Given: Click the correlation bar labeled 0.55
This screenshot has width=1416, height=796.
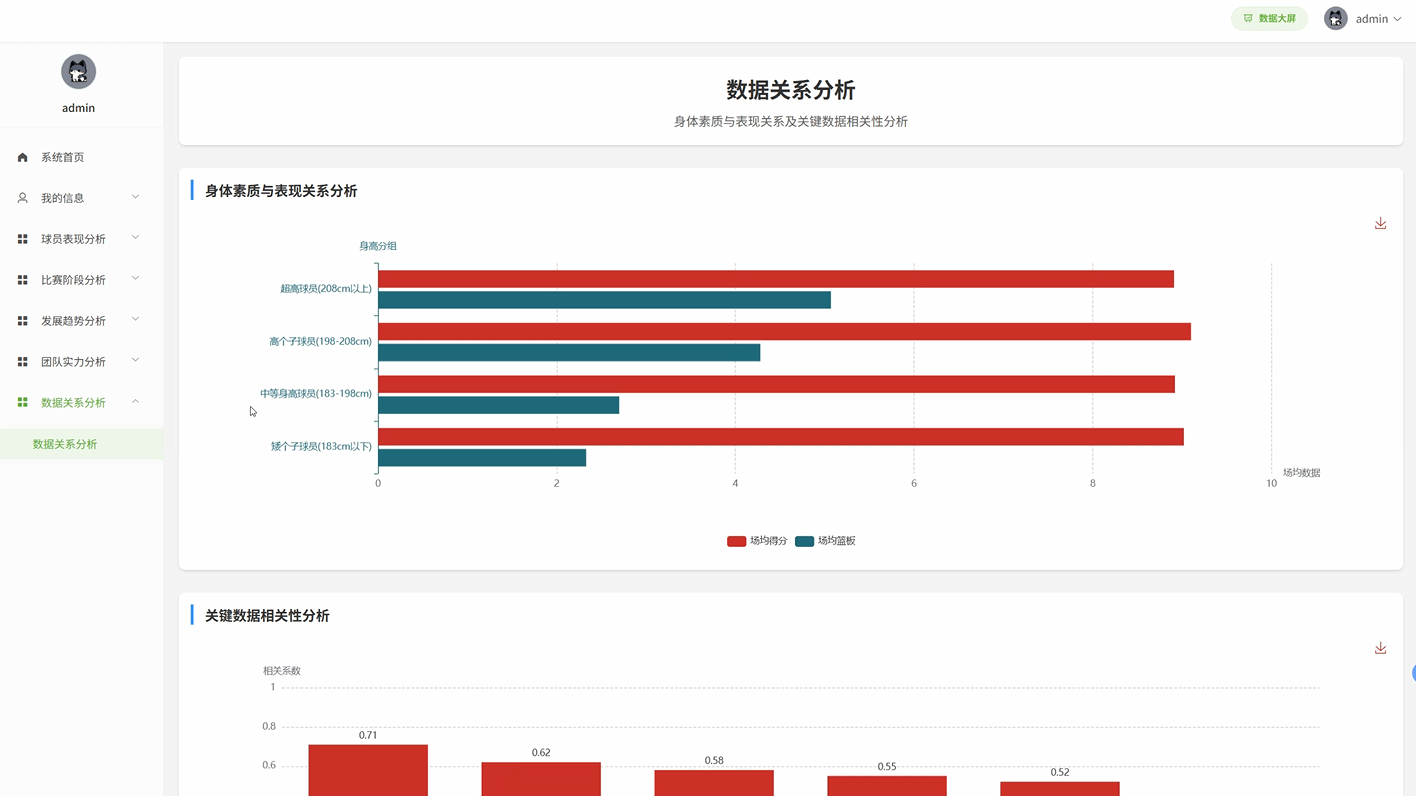Looking at the screenshot, I should (x=887, y=786).
